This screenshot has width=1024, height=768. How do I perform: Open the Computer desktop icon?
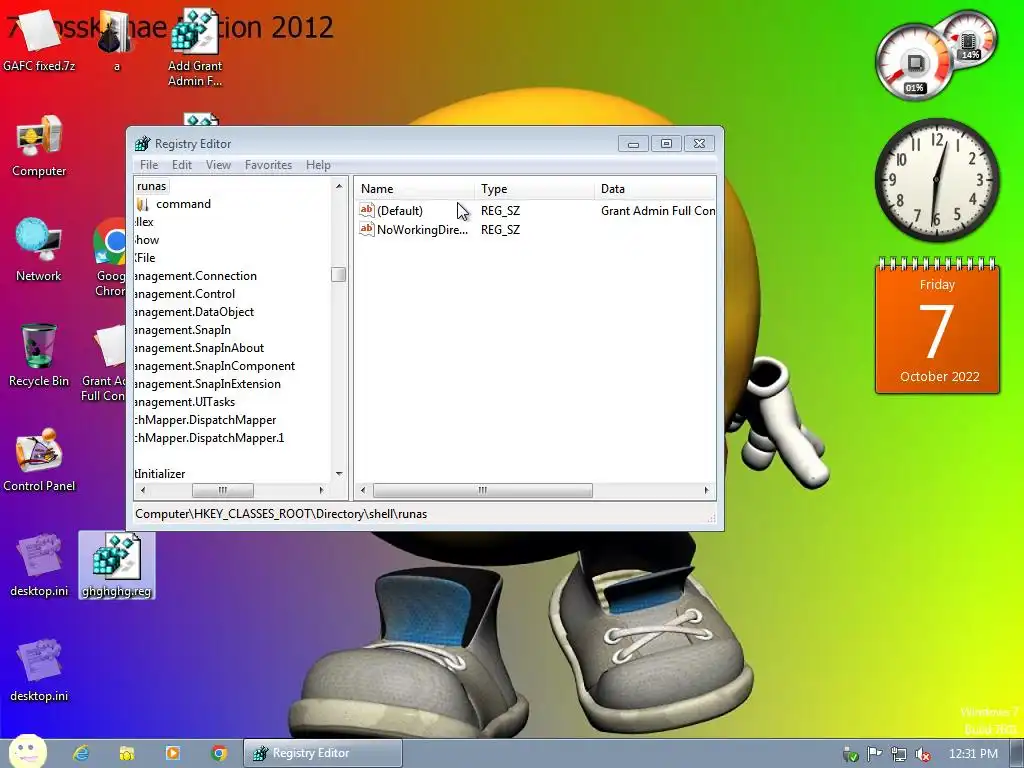click(39, 145)
